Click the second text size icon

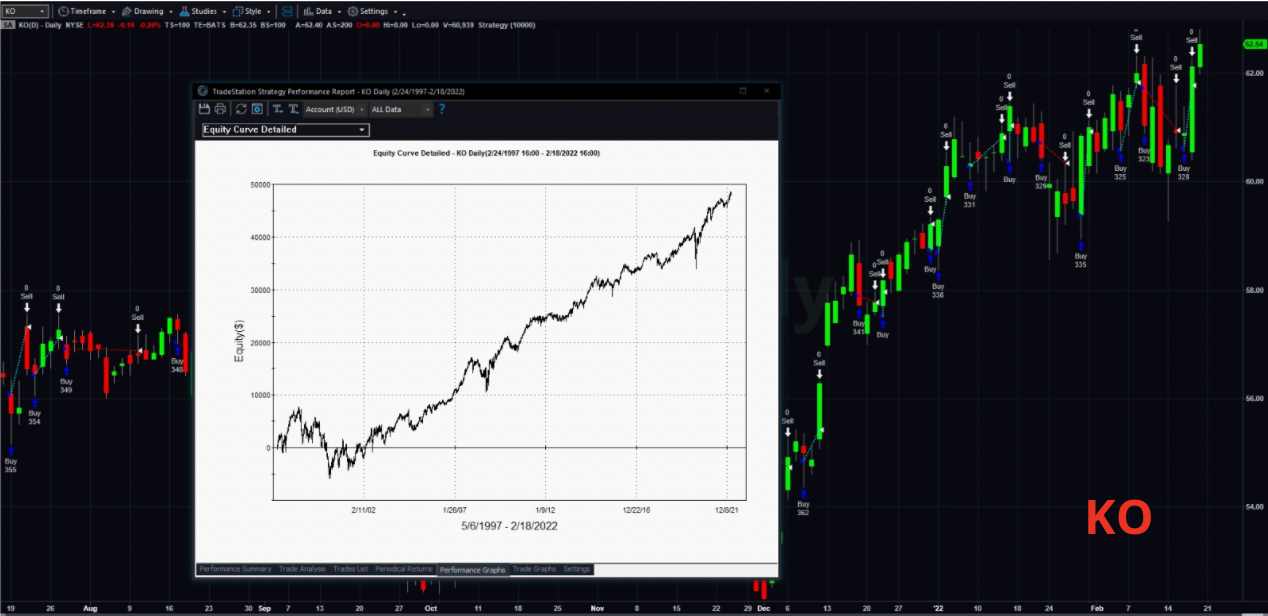pyautogui.click(x=294, y=109)
